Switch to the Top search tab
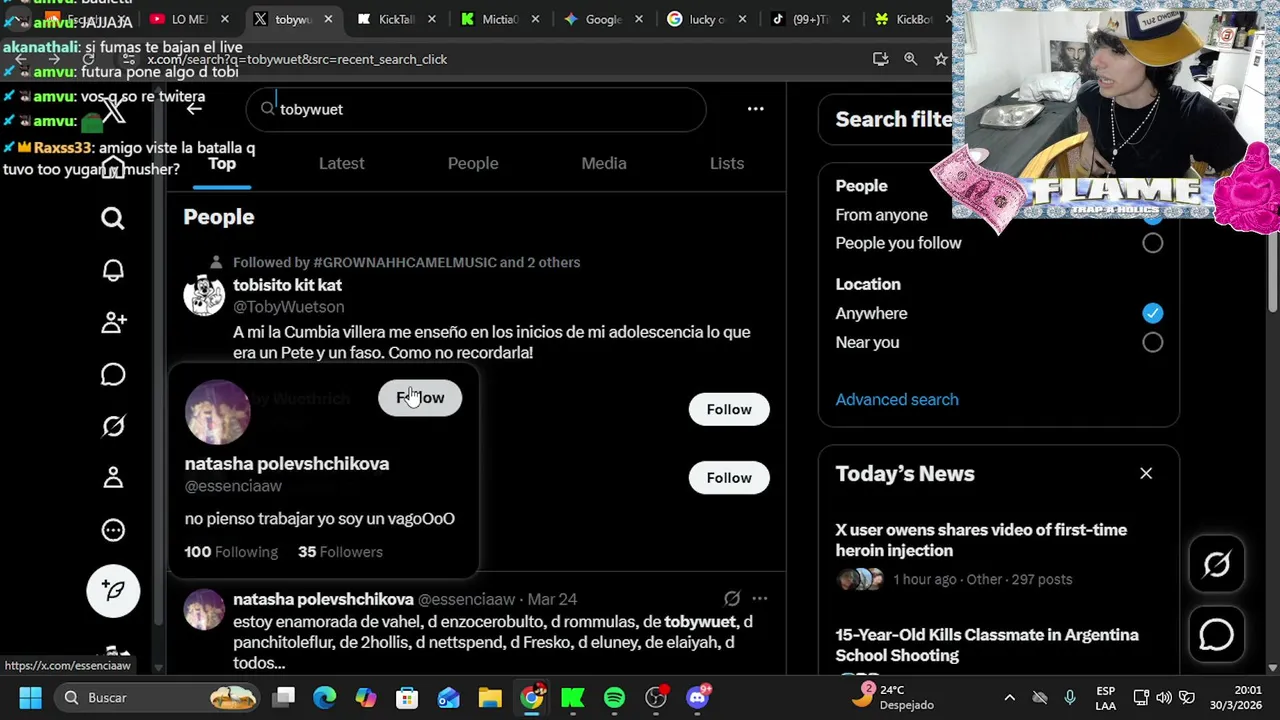1280x720 pixels. pyautogui.click(x=222, y=164)
